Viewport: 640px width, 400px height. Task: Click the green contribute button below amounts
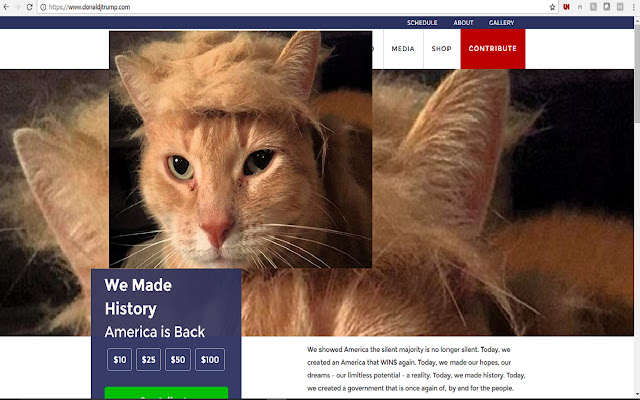(166, 393)
